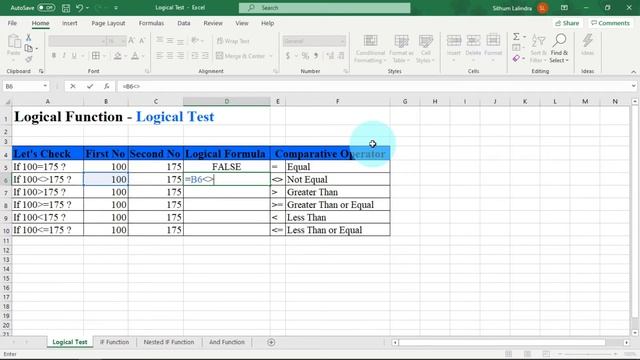
Task: Switch to the View tab
Action: (x=242, y=23)
